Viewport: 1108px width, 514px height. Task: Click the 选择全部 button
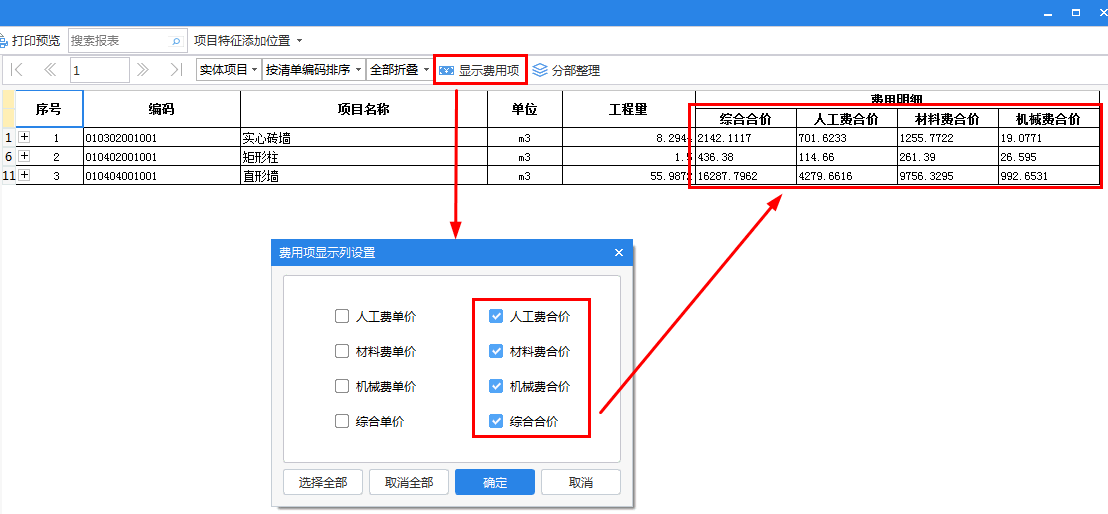(323, 482)
